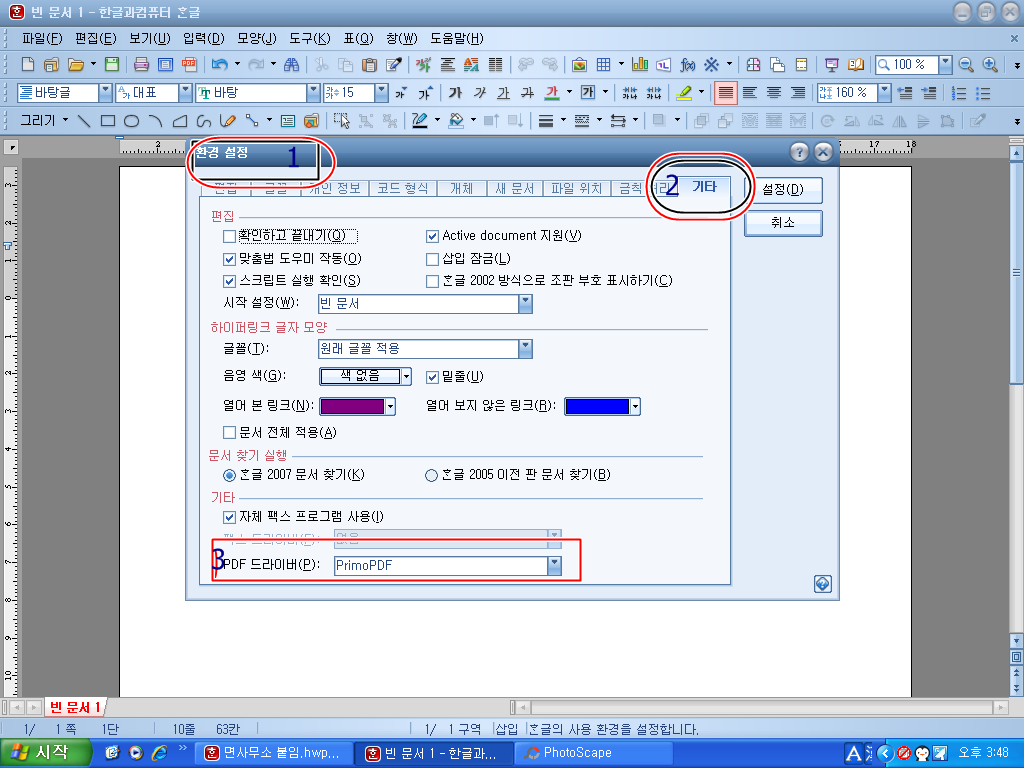
Task: Click the PDF export toolbar icon
Action: click(189, 65)
